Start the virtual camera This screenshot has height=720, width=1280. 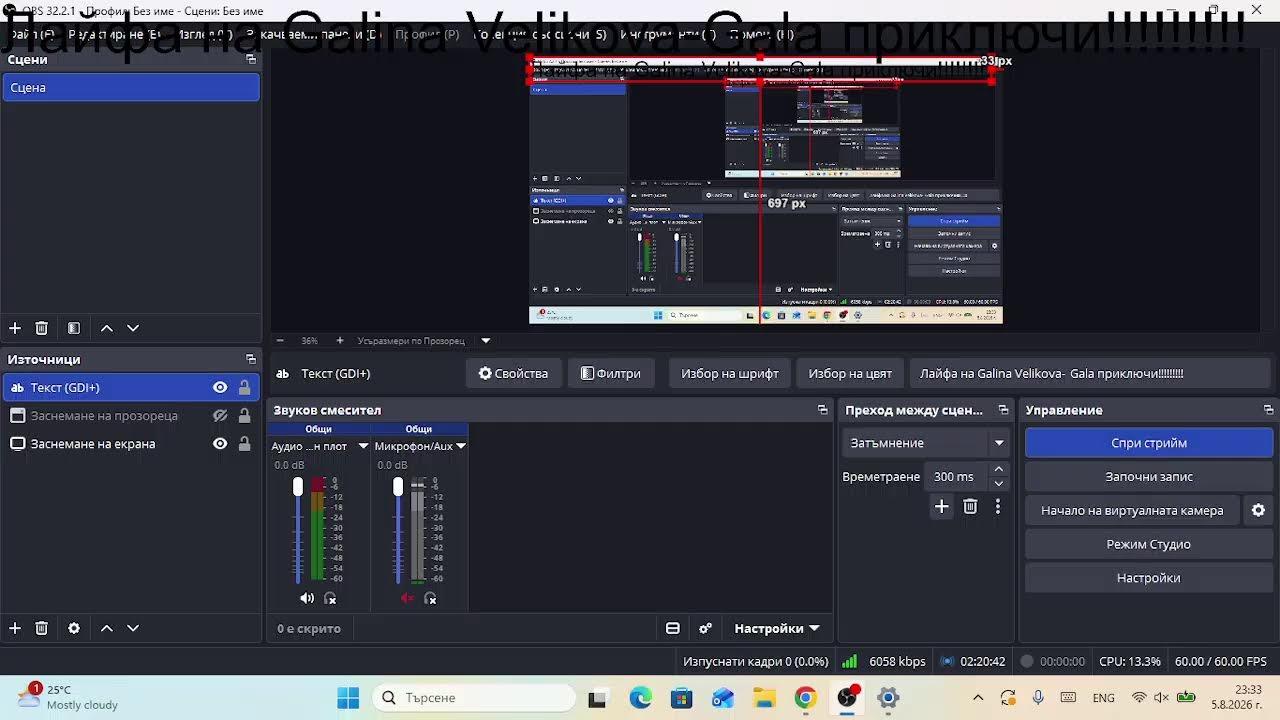1132,510
